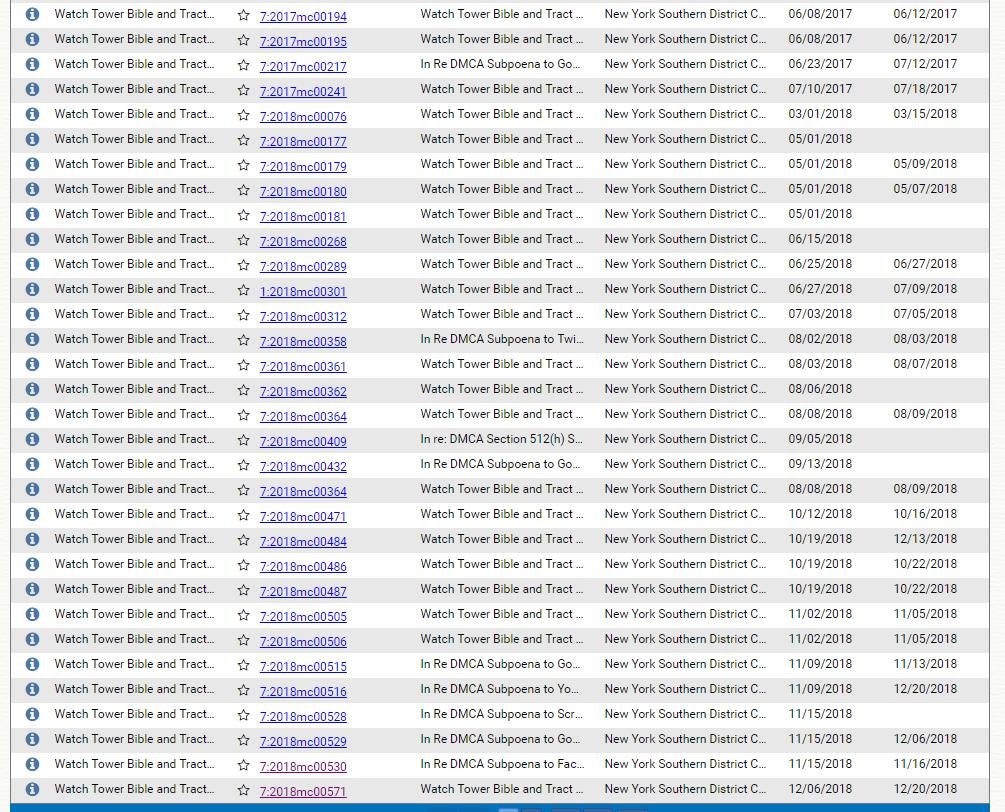Select title 'In Re DMCA Subpoena to Yo...'
The image size is (1005, 812).
point(500,688)
